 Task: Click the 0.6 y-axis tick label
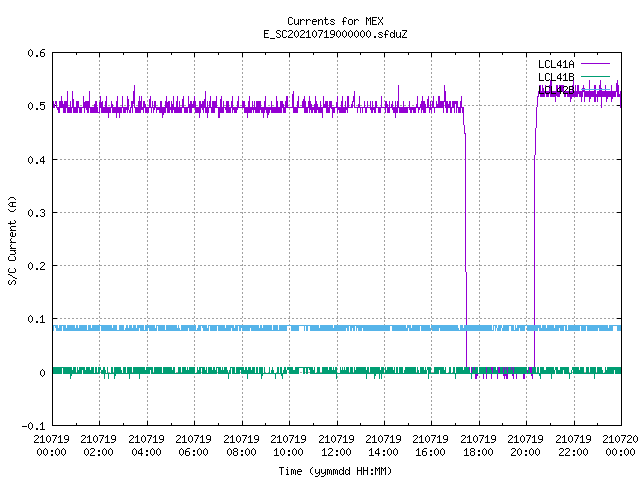pyautogui.click(x=36, y=53)
